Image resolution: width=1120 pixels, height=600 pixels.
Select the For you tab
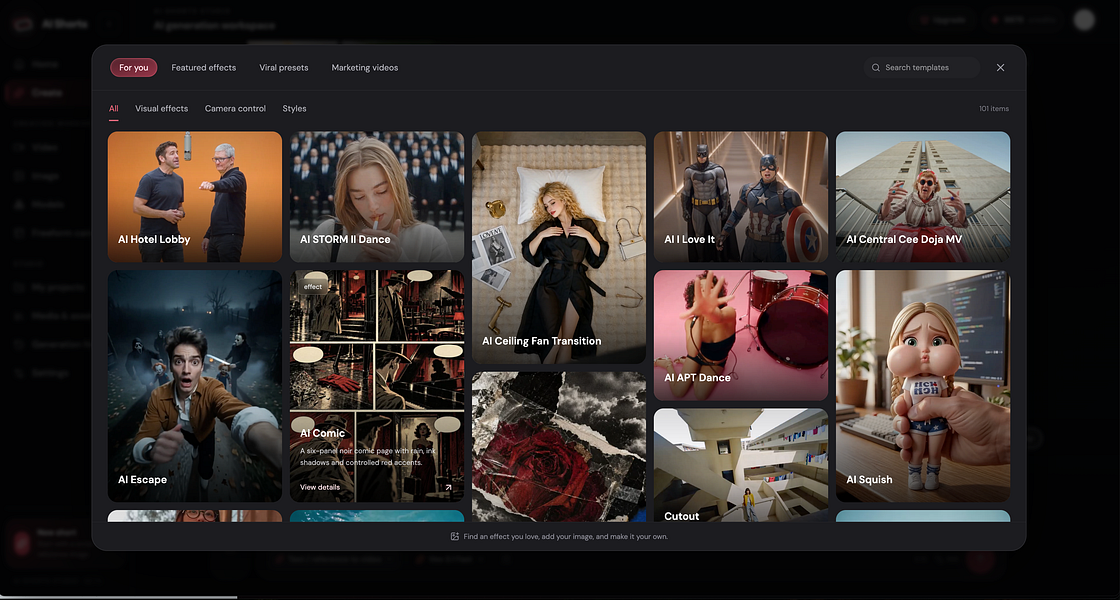pyautogui.click(x=134, y=68)
